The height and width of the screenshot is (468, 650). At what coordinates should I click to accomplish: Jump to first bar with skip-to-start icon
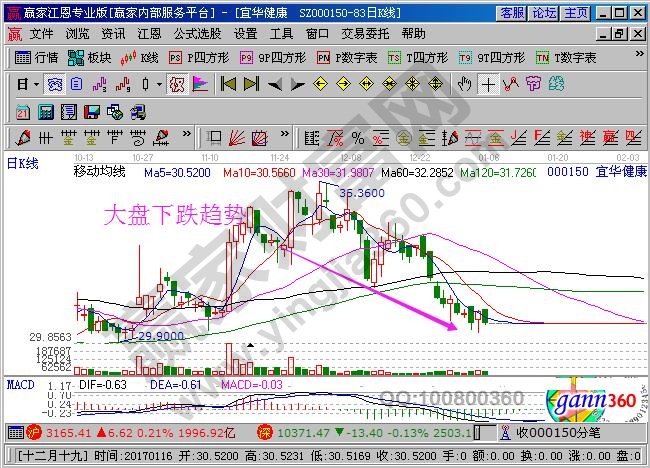228,84
